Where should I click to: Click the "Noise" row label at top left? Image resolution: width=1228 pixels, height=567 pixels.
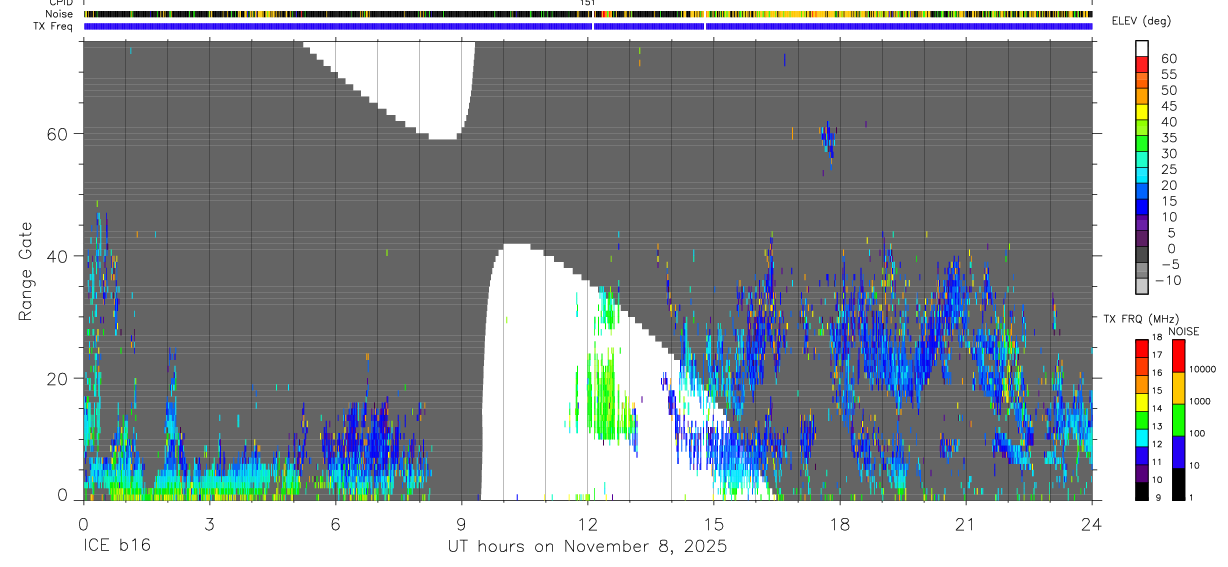coord(60,14)
